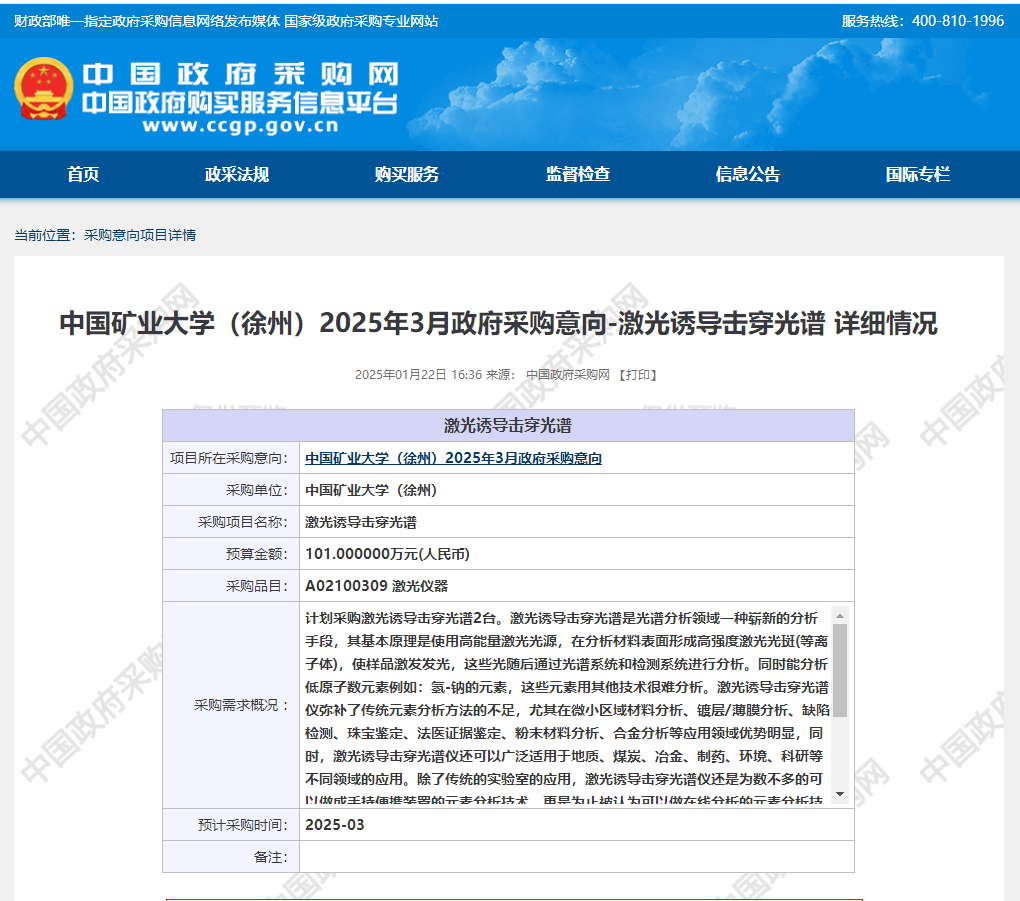1020x901 pixels.
Task: Click the 采购需求概况 description text
Action: click(567, 705)
